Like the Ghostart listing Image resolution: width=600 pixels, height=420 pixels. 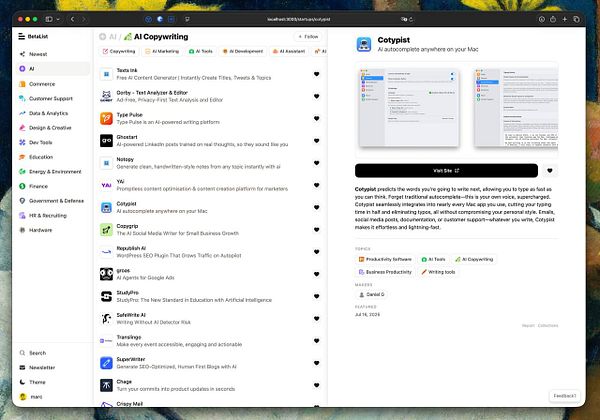316,141
